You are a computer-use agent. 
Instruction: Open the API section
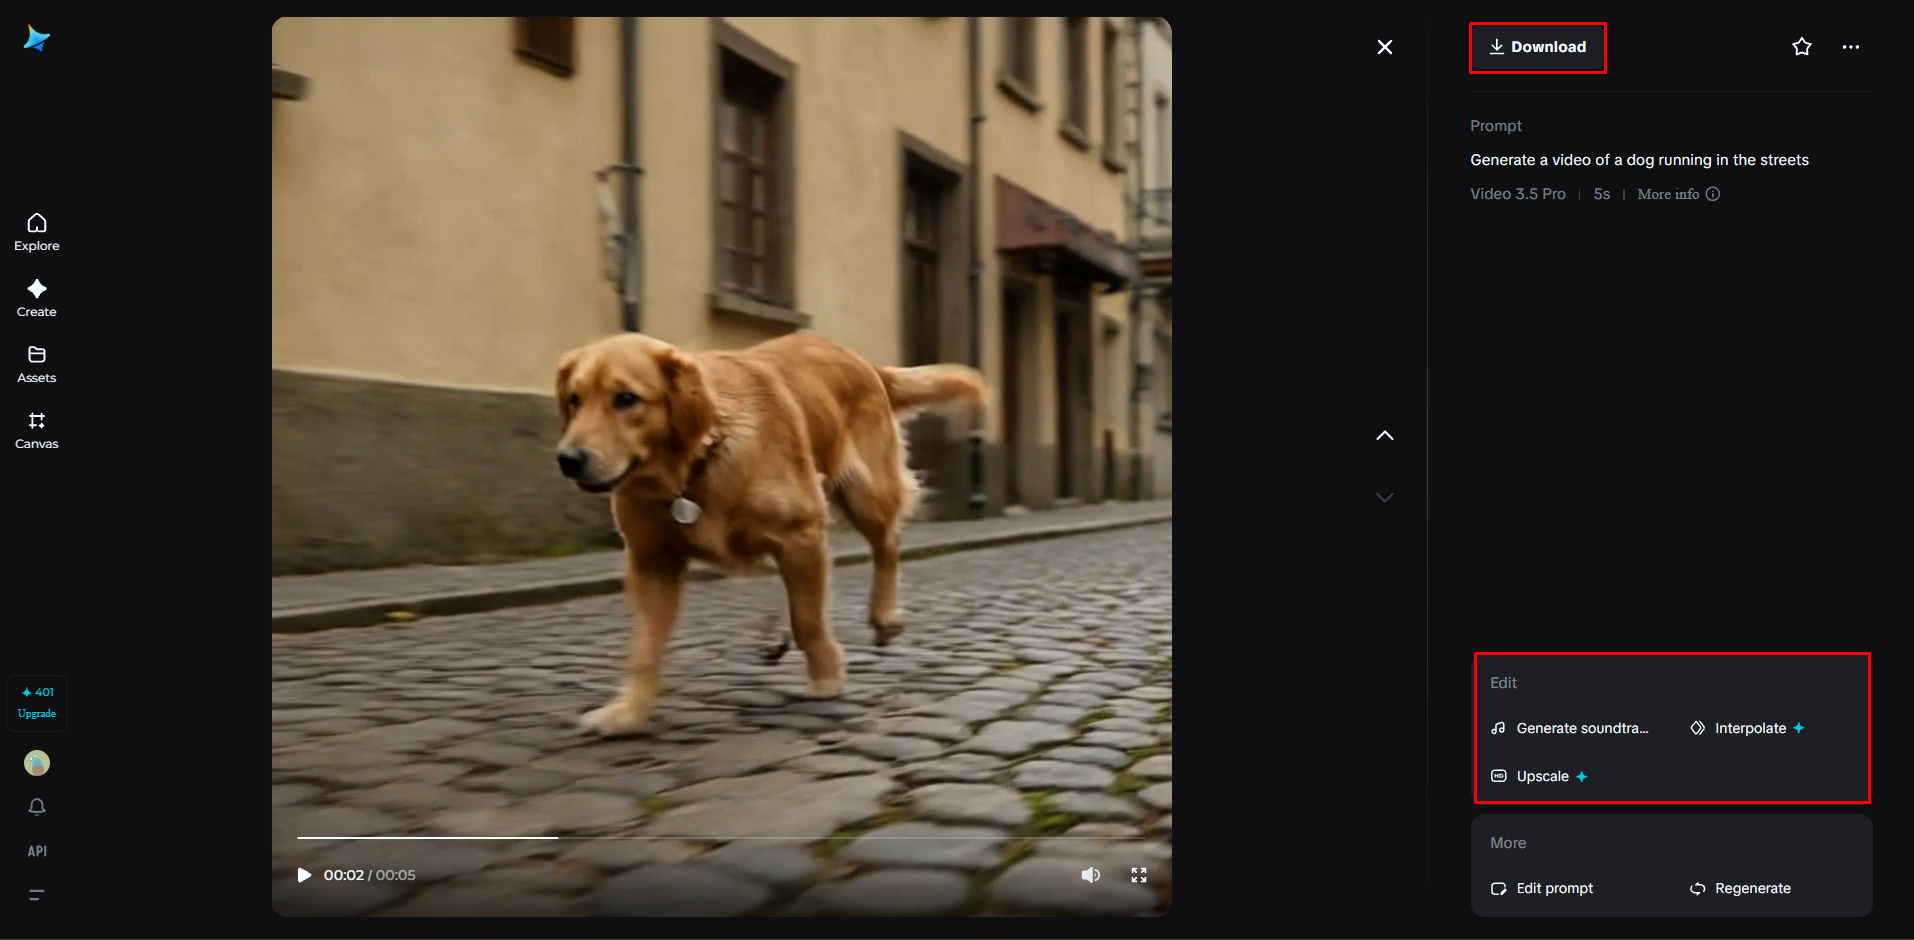click(x=36, y=850)
